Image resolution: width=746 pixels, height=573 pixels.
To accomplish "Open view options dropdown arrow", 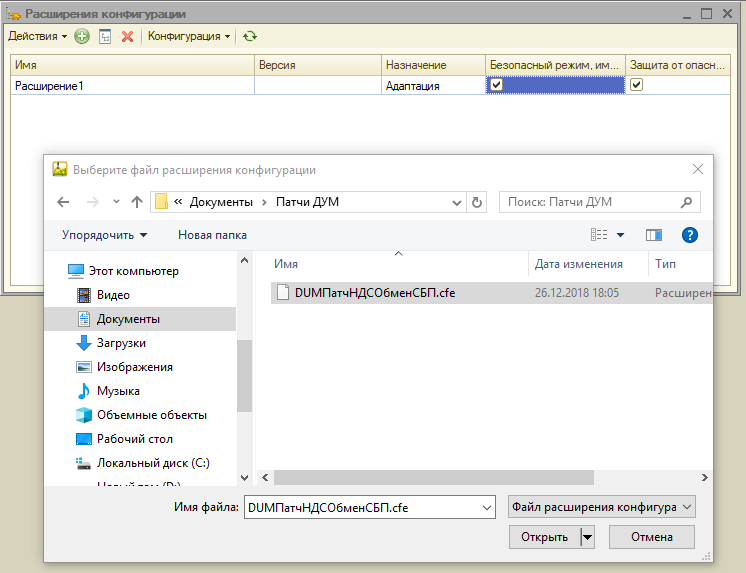I will point(620,235).
